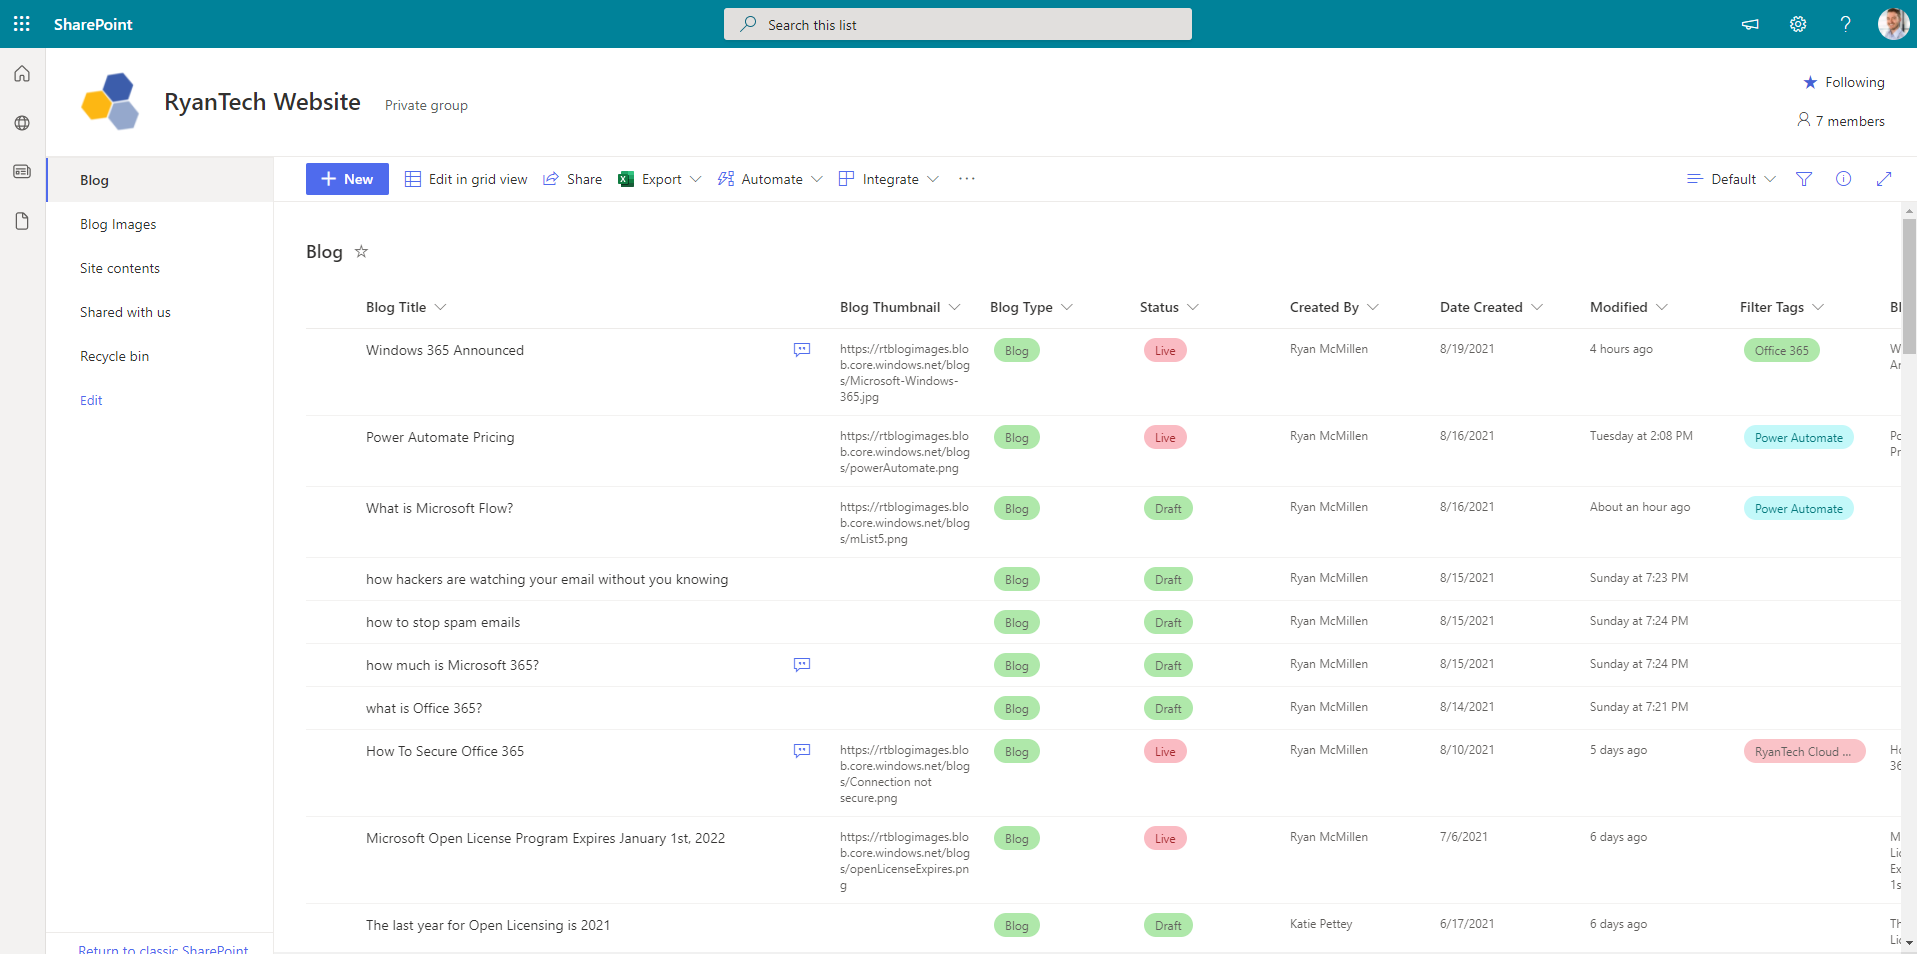Image resolution: width=1917 pixels, height=954 pixels.
Task: Click the SharePoint header label
Action: pyautogui.click(x=93, y=24)
